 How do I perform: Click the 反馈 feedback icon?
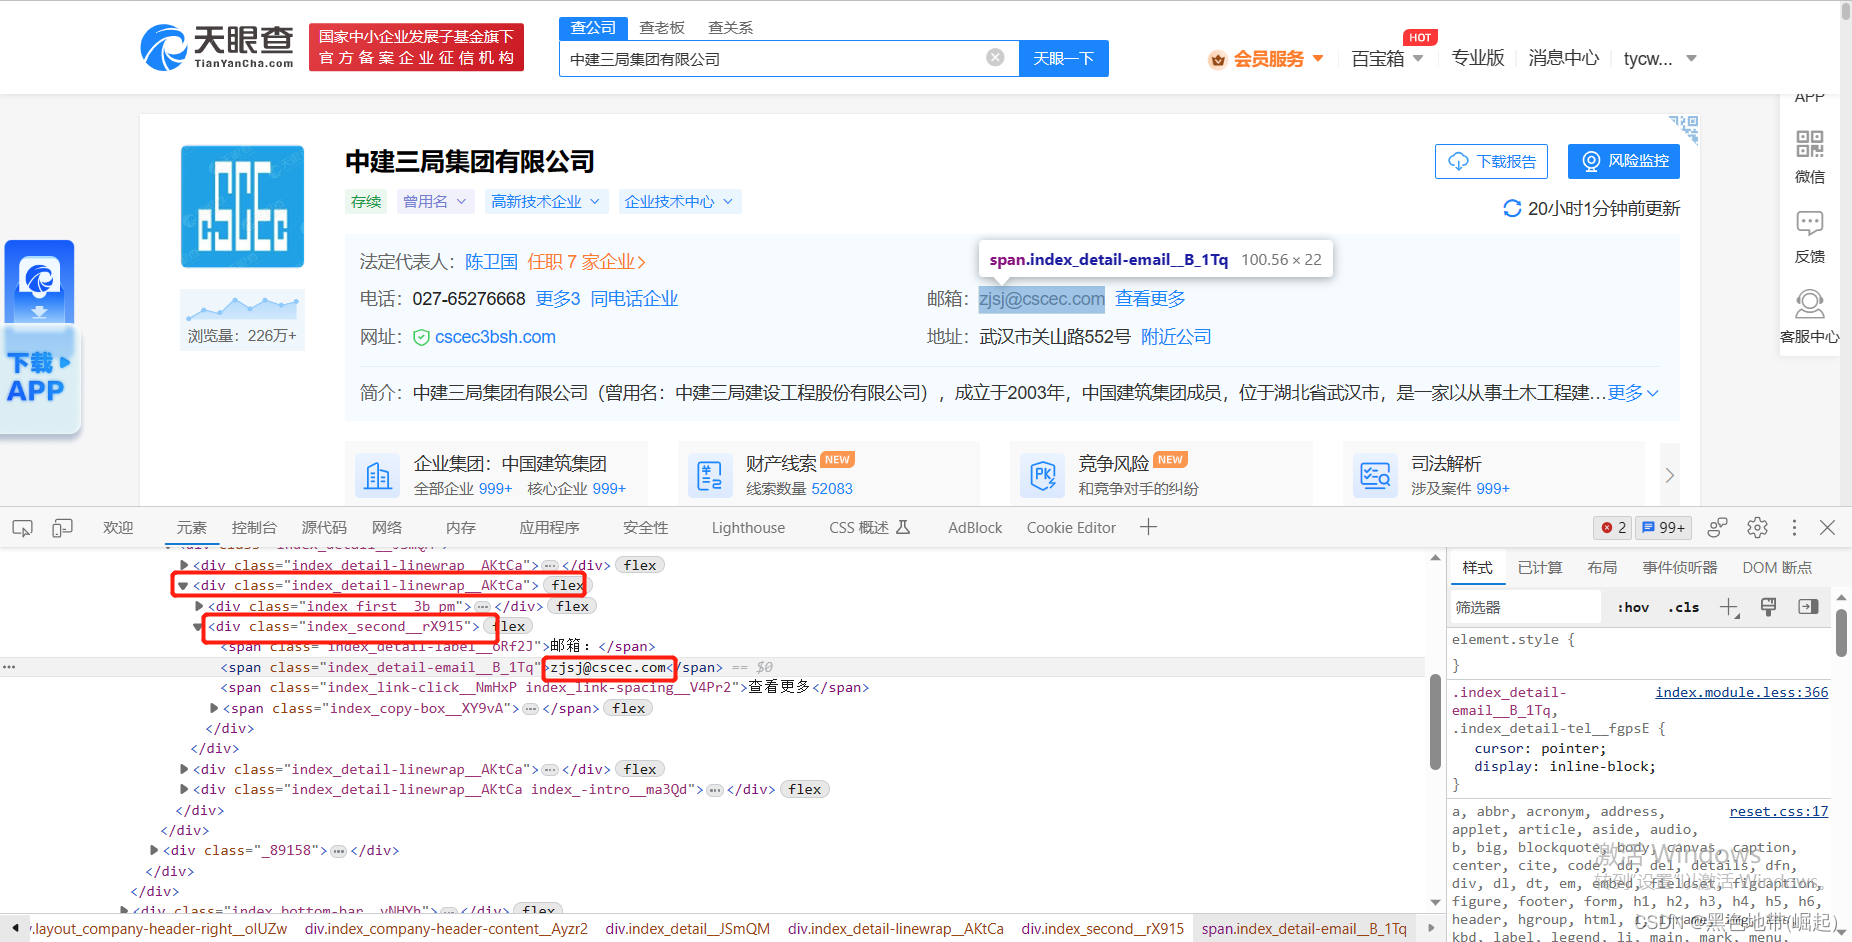1809,223
